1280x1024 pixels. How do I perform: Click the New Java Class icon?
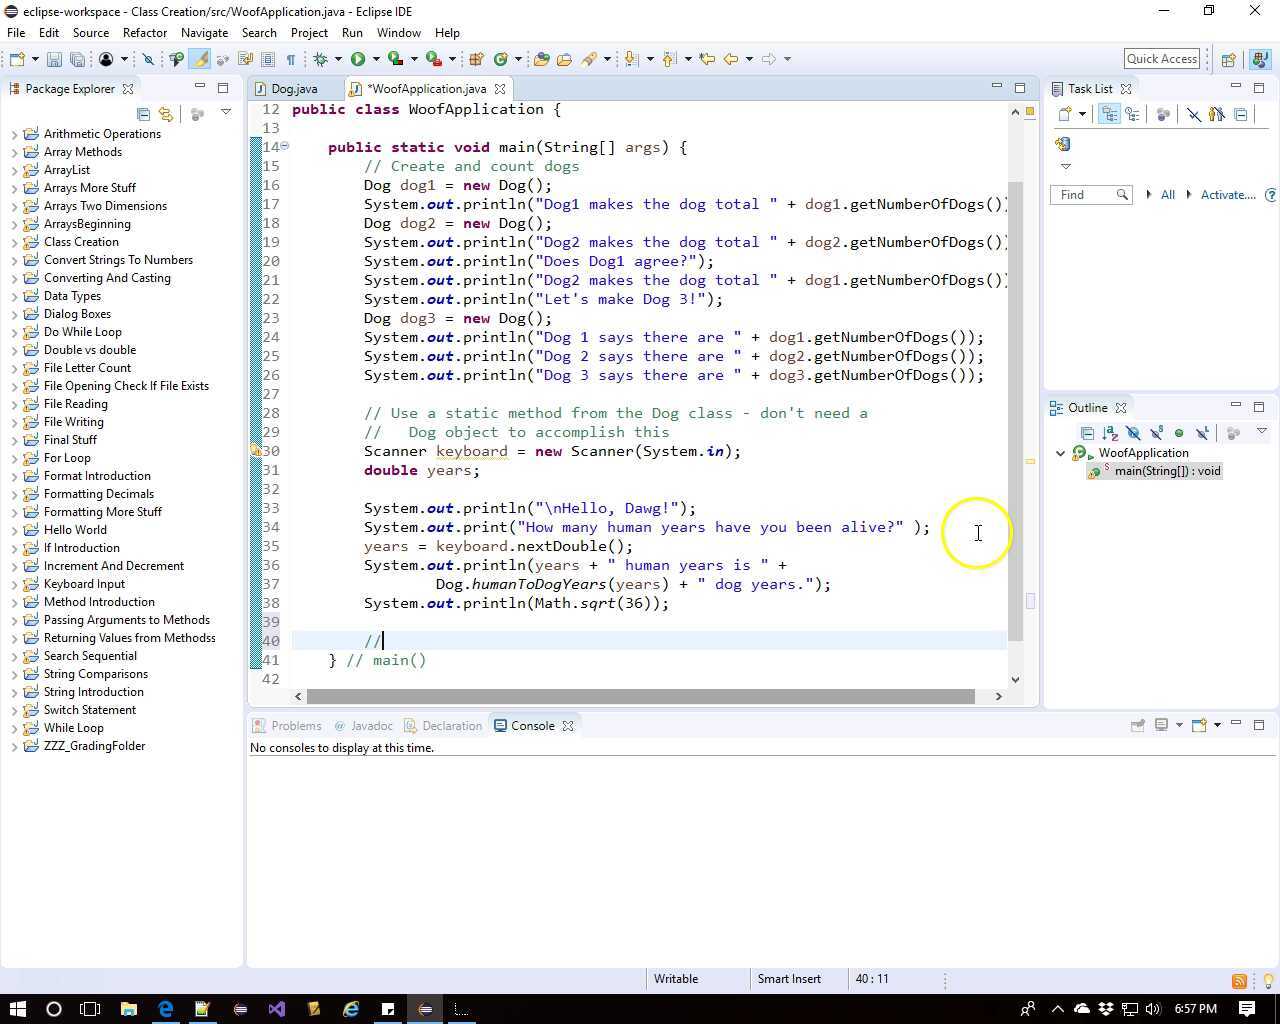click(x=500, y=59)
